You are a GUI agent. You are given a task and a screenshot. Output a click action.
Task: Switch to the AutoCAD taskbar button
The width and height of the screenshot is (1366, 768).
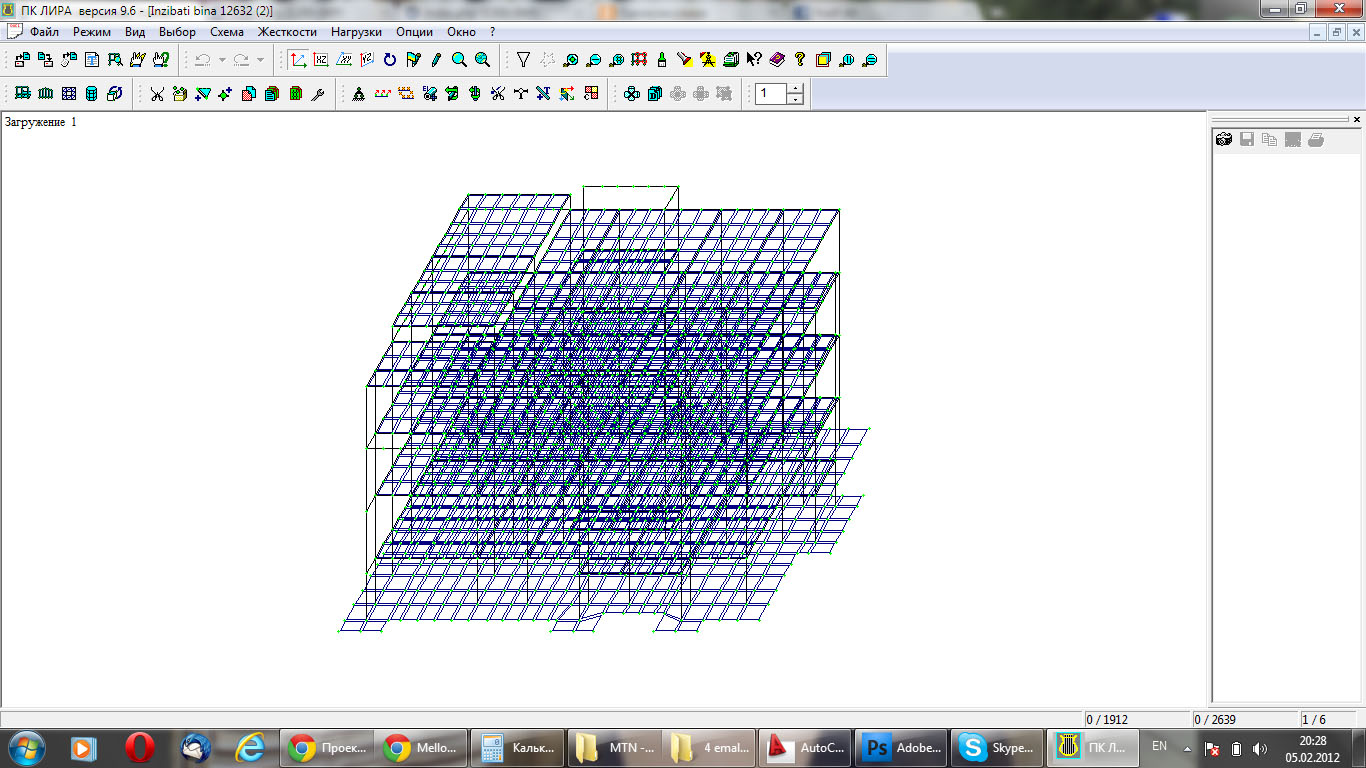click(x=805, y=747)
